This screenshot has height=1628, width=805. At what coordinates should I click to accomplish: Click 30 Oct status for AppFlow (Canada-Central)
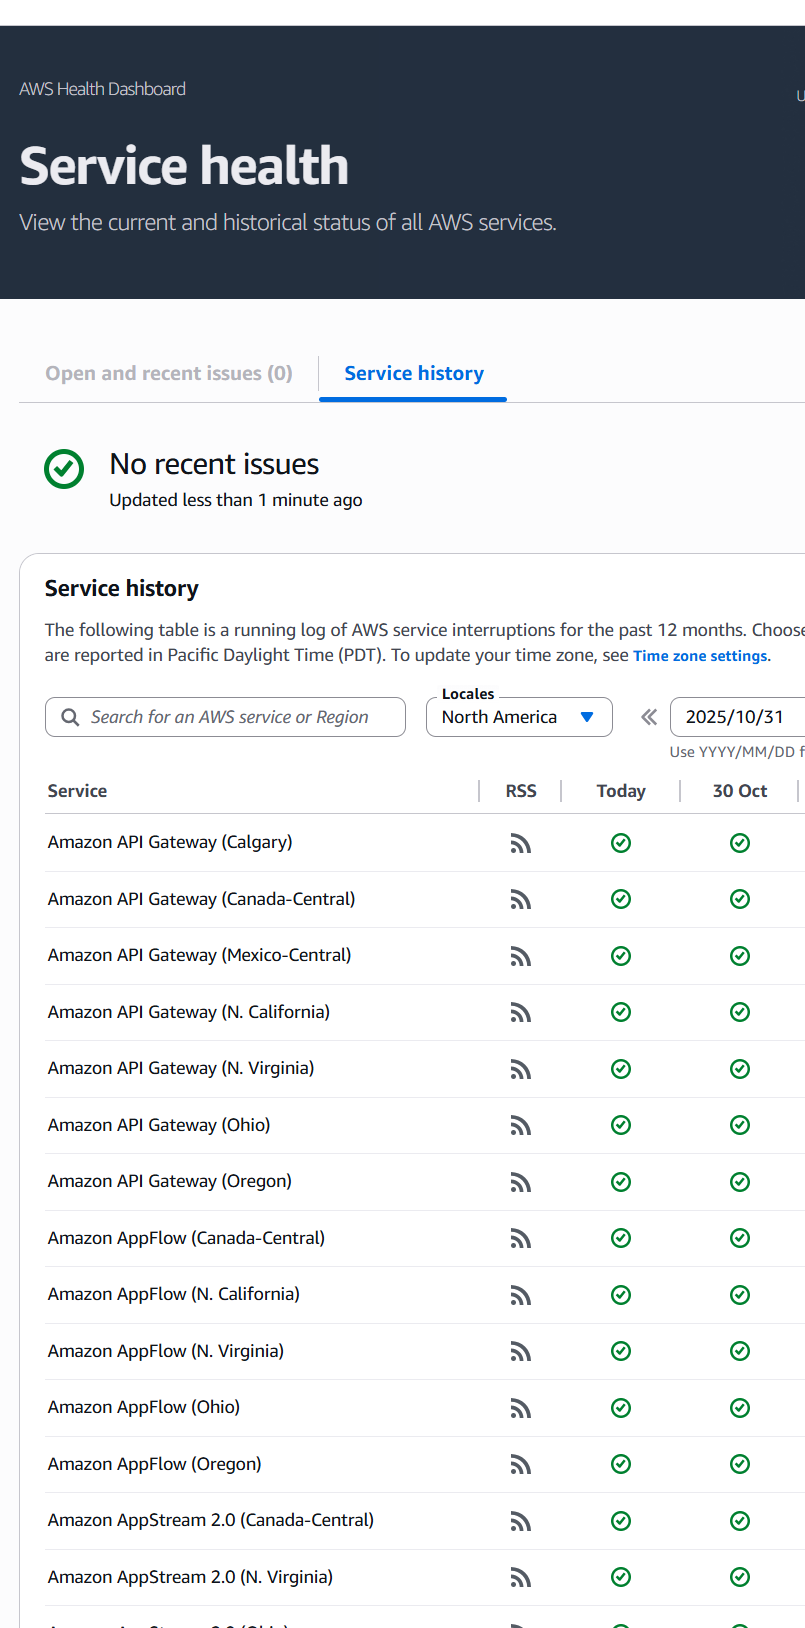(x=740, y=1238)
